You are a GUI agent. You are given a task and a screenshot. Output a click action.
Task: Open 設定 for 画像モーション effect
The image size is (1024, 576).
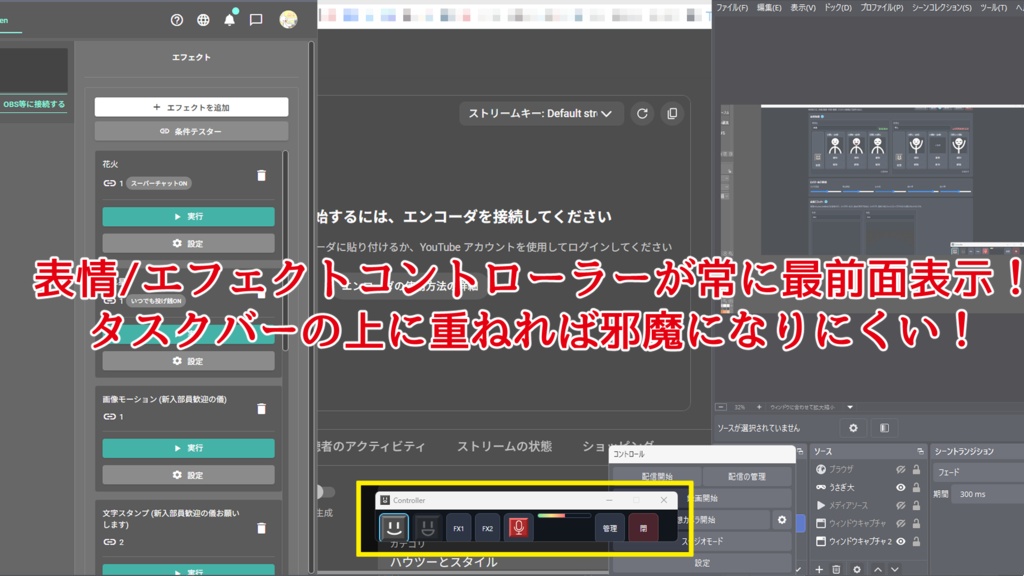[188, 475]
